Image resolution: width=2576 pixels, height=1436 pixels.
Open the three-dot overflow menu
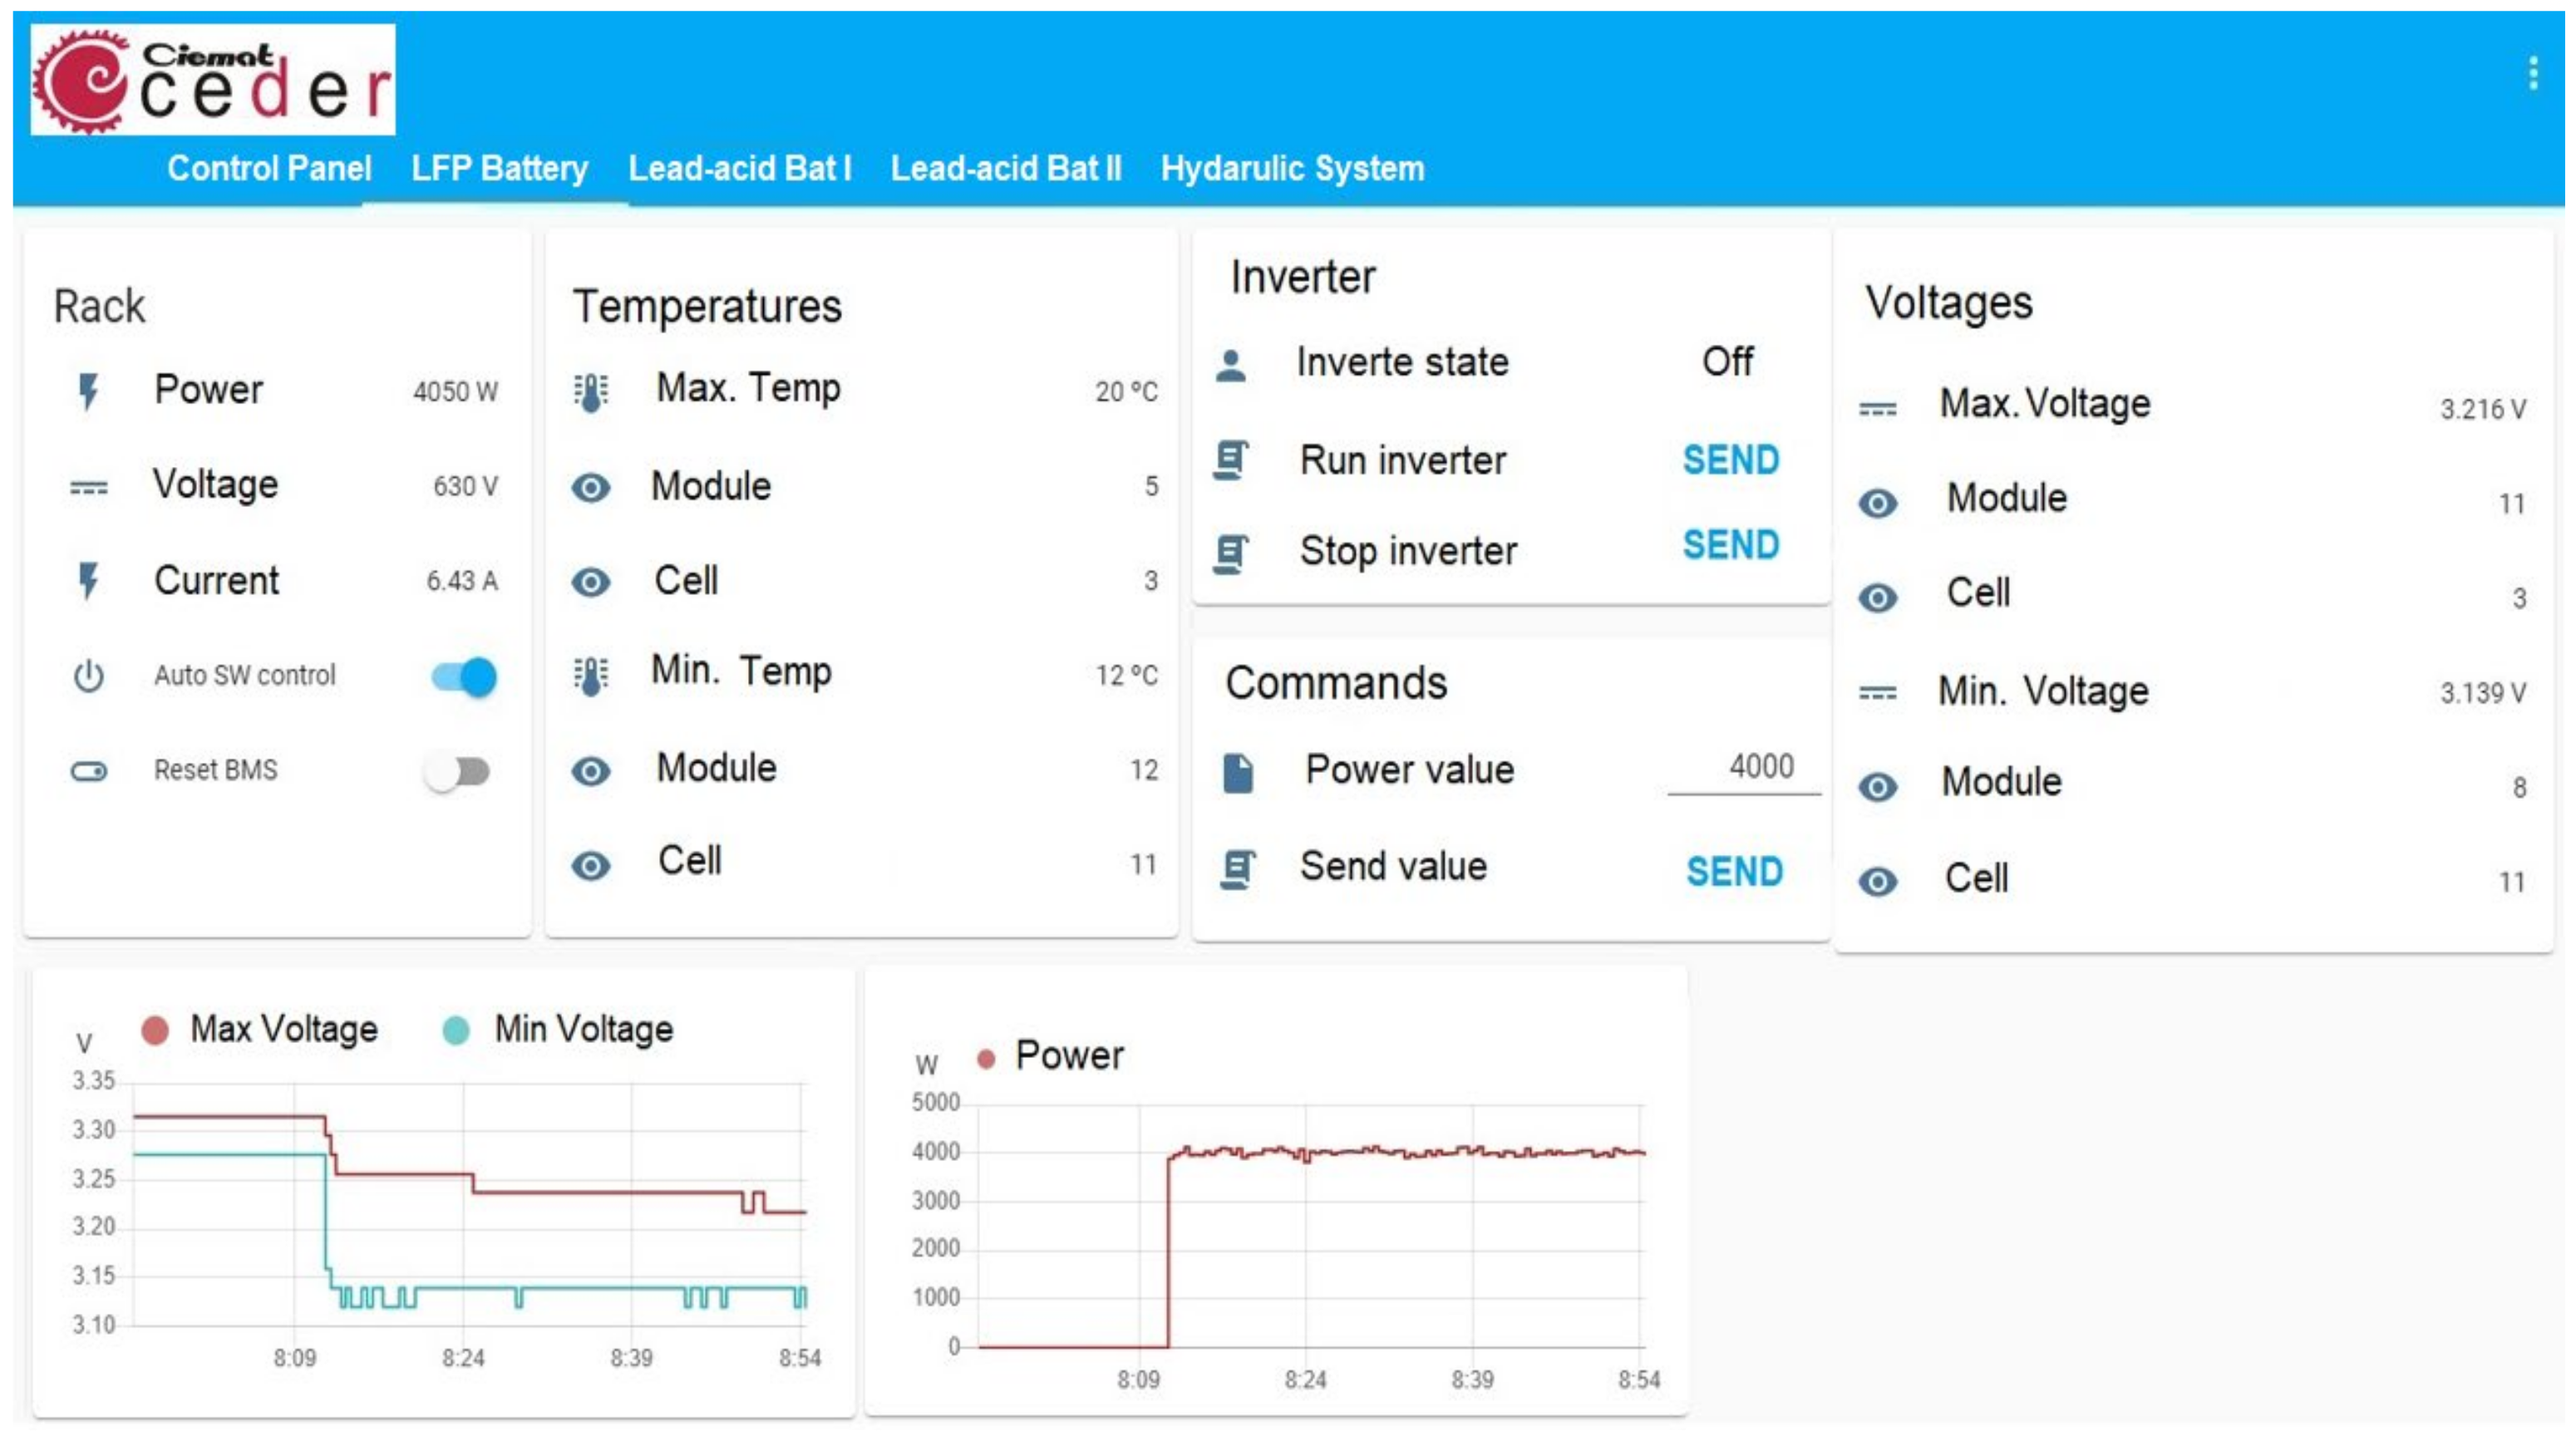2532,73
